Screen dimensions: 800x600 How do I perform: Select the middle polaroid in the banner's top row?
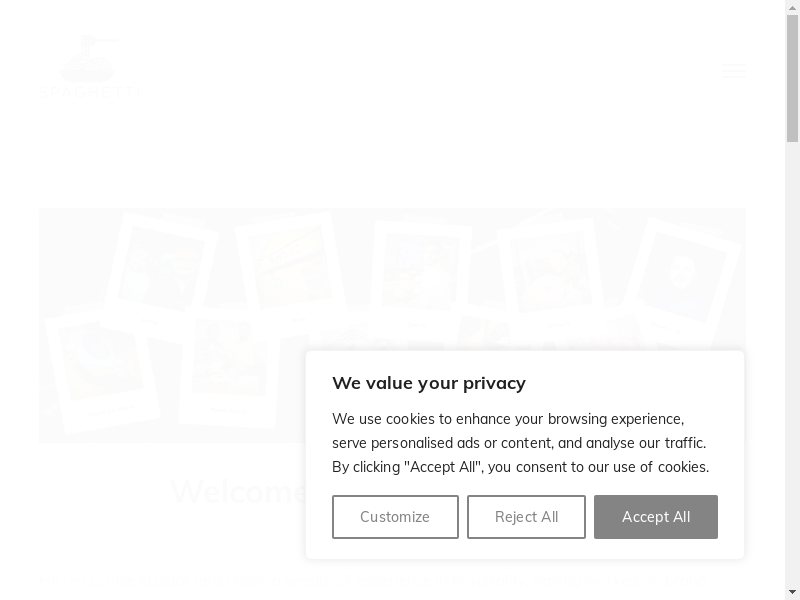click(420, 270)
